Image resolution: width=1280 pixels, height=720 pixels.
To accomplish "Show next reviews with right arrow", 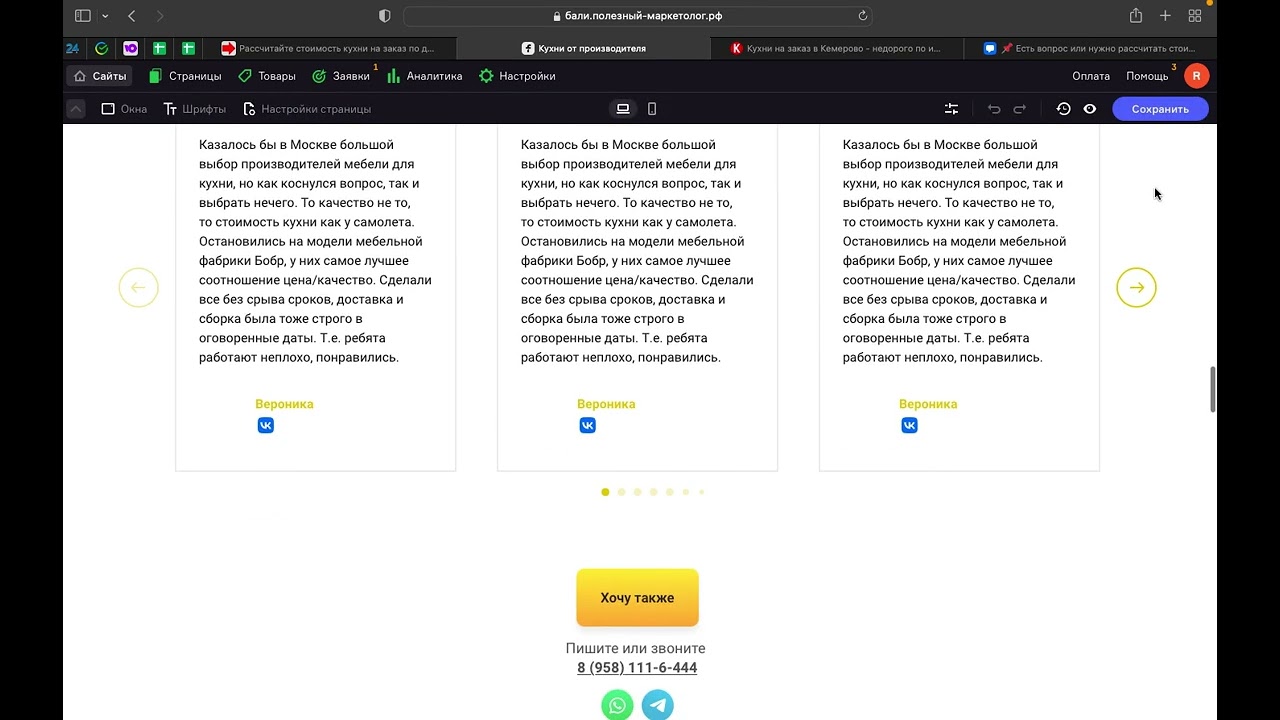I will [1136, 288].
